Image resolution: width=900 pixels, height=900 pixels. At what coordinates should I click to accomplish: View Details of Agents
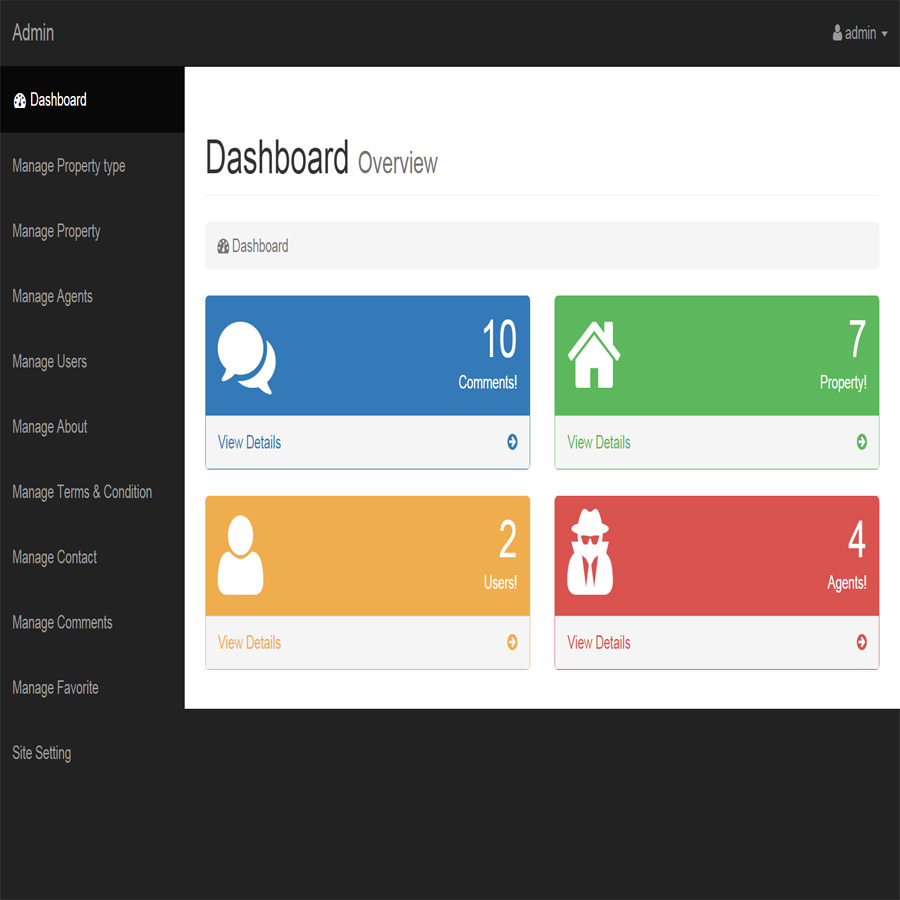[x=599, y=642]
